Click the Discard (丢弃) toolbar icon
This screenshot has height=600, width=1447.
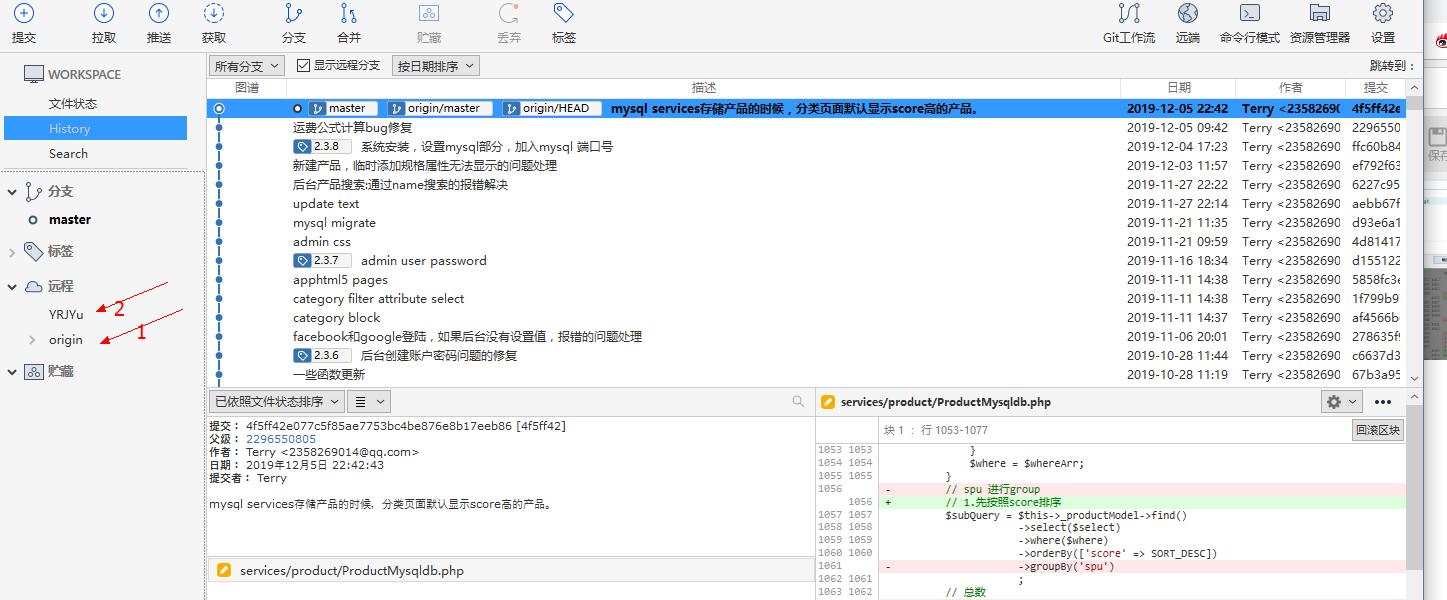coord(508,14)
